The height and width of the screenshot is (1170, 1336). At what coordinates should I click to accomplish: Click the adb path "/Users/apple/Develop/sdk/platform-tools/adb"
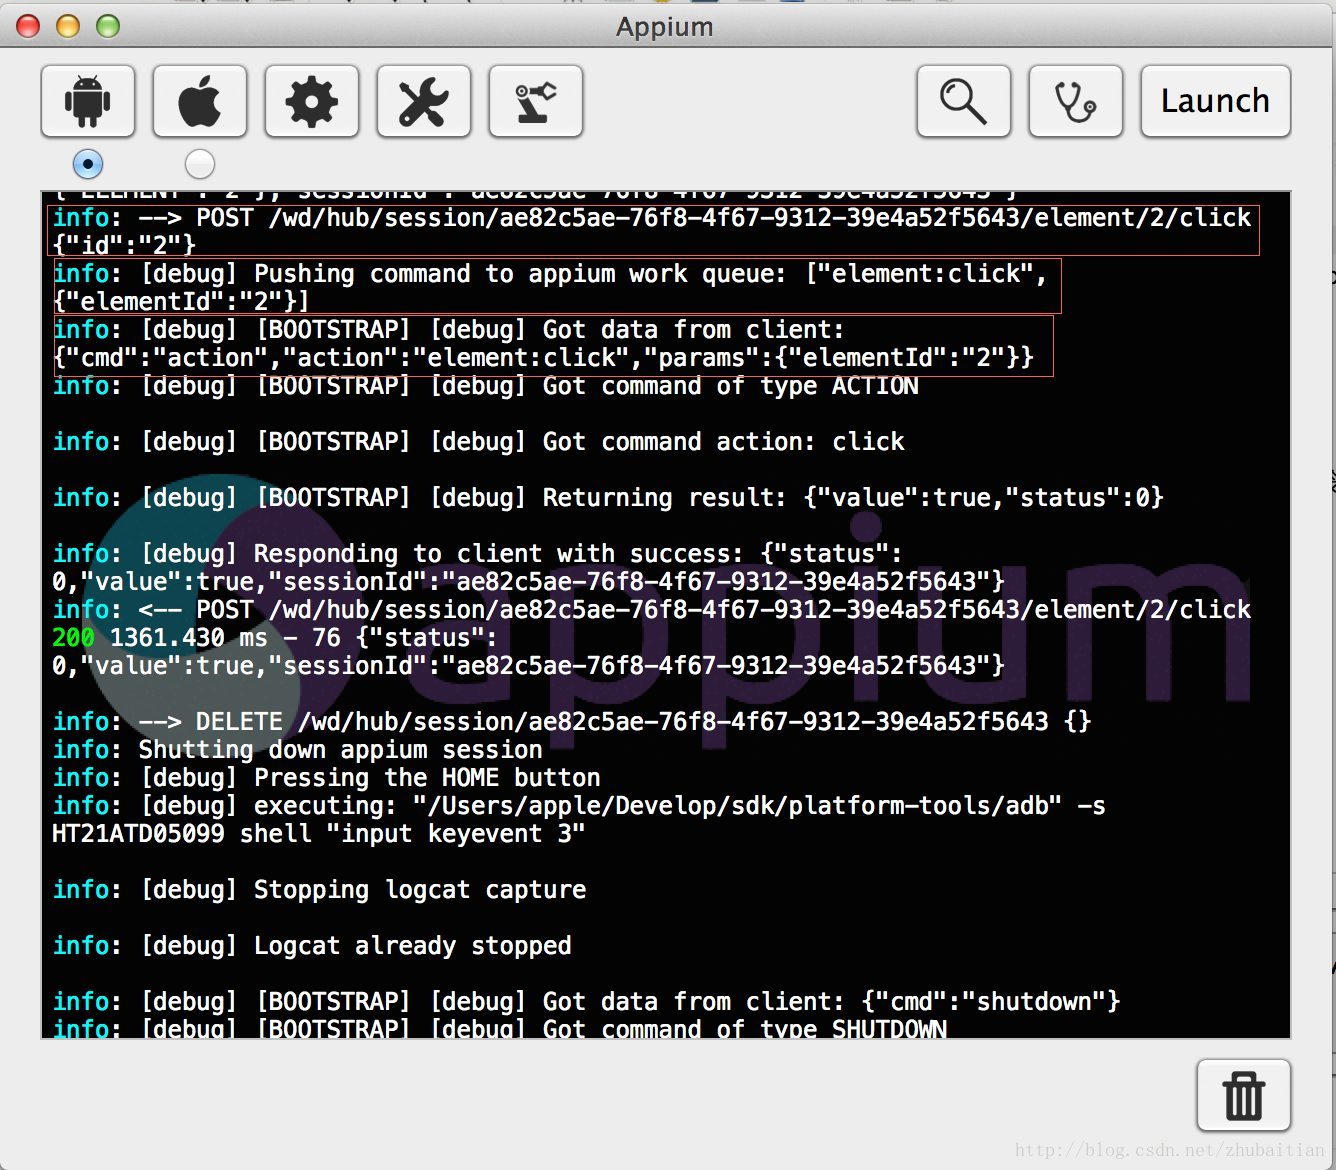[x=737, y=806]
